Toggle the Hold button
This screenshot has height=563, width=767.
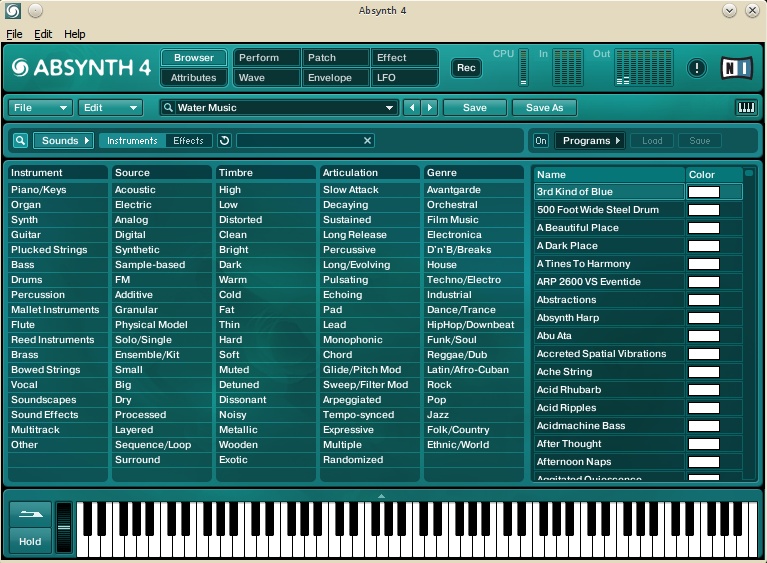[30, 541]
